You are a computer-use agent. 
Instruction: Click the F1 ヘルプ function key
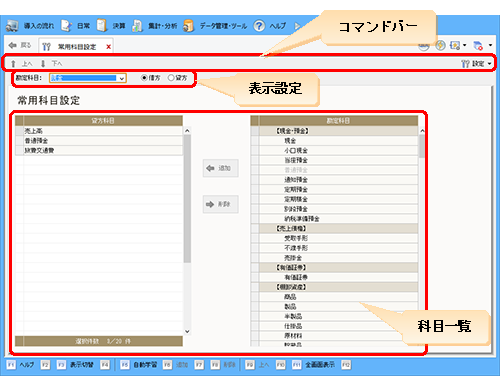tap(20, 365)
